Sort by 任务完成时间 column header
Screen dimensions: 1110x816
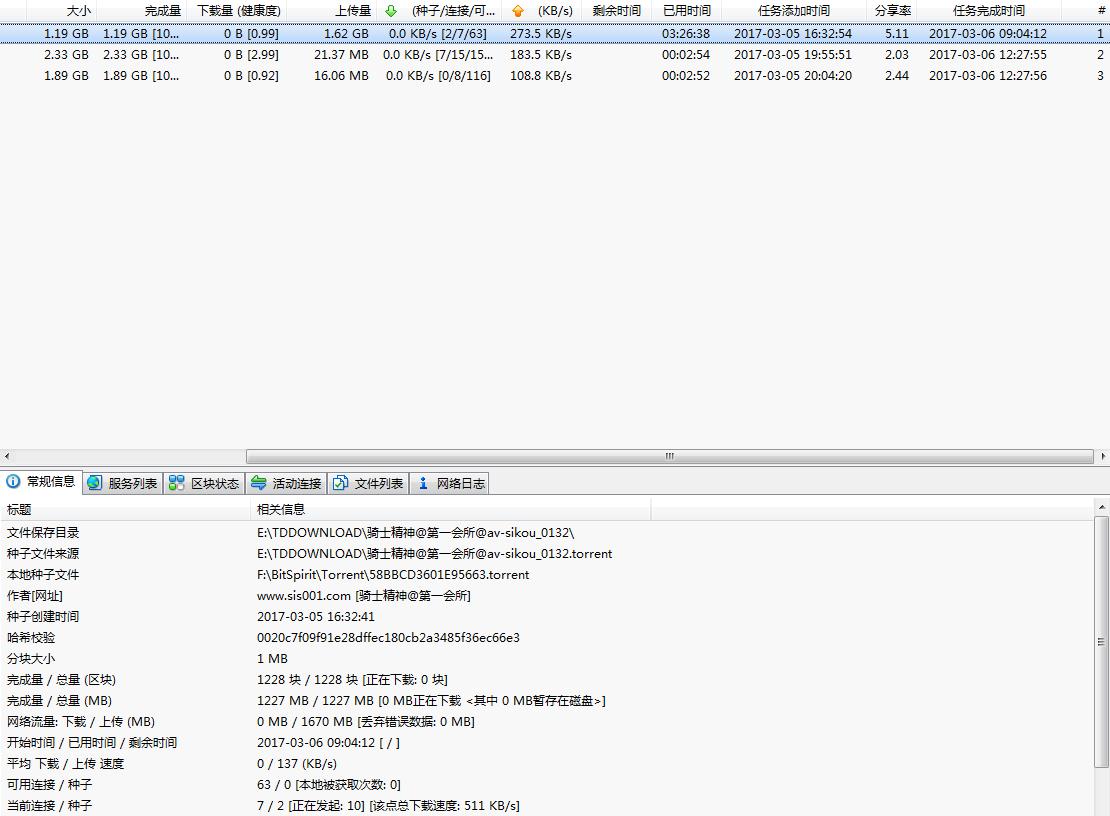(988, 11)
